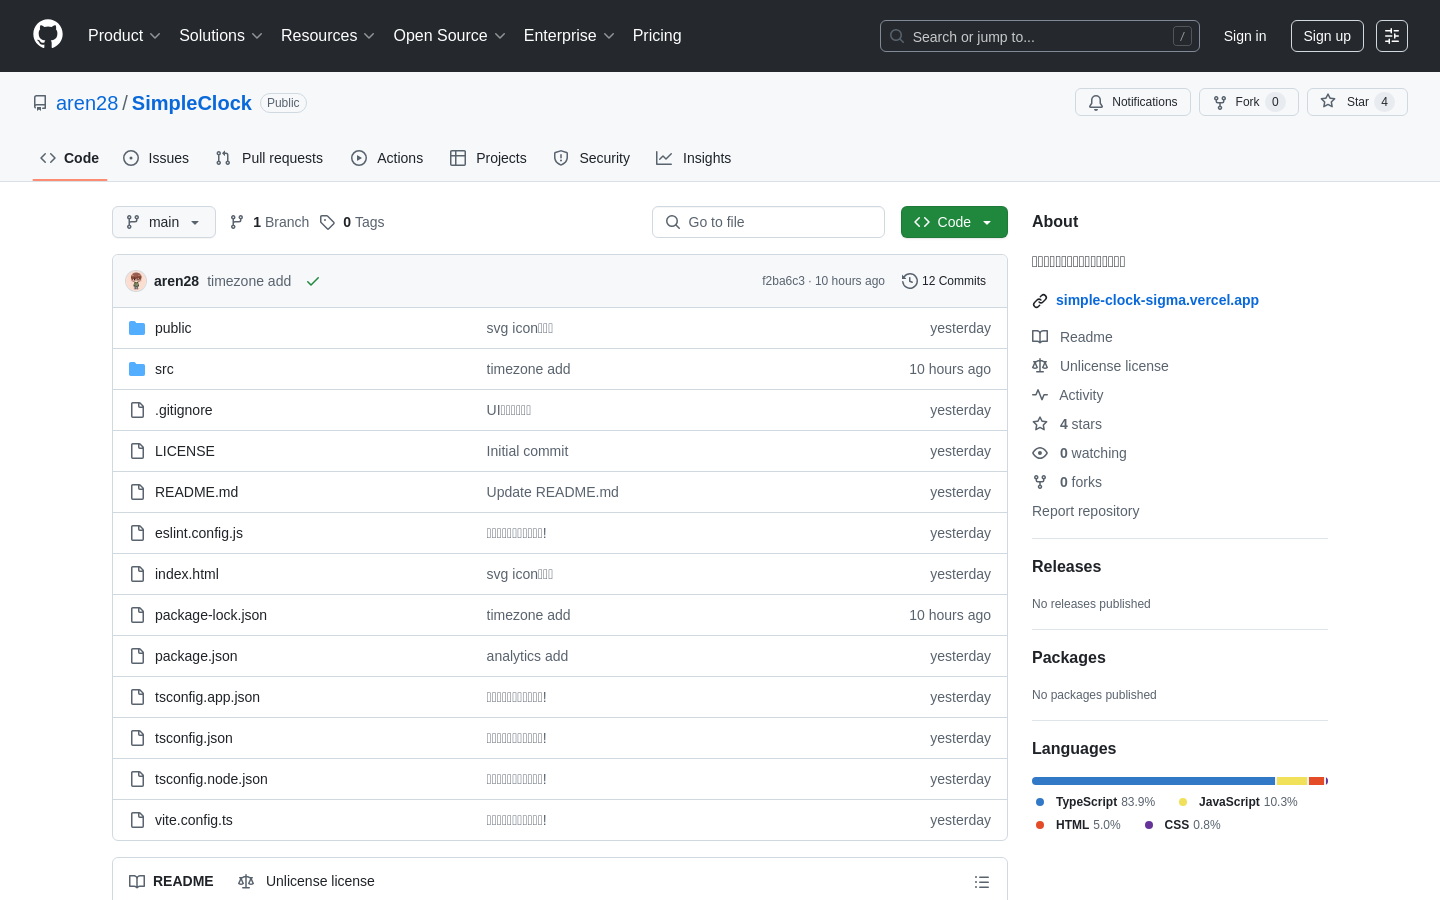
Task: Switch to the Actions tab
Action: tap(387, 158)
